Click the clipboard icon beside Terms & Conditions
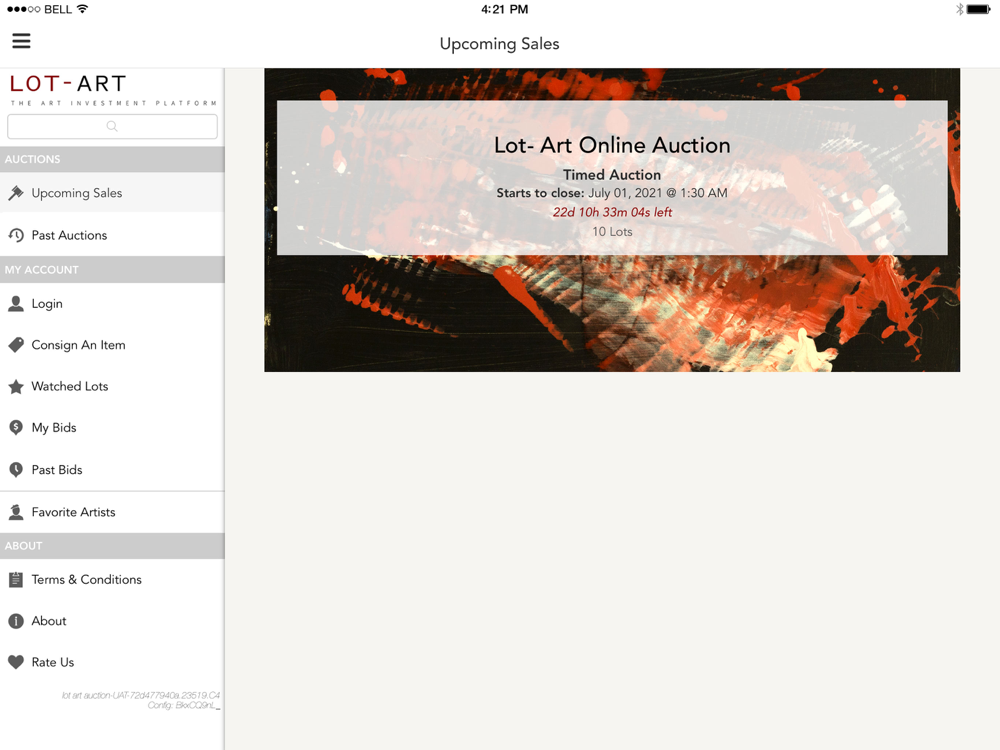1000x750 pixels. pyautogui.click(x=16, y=580)
